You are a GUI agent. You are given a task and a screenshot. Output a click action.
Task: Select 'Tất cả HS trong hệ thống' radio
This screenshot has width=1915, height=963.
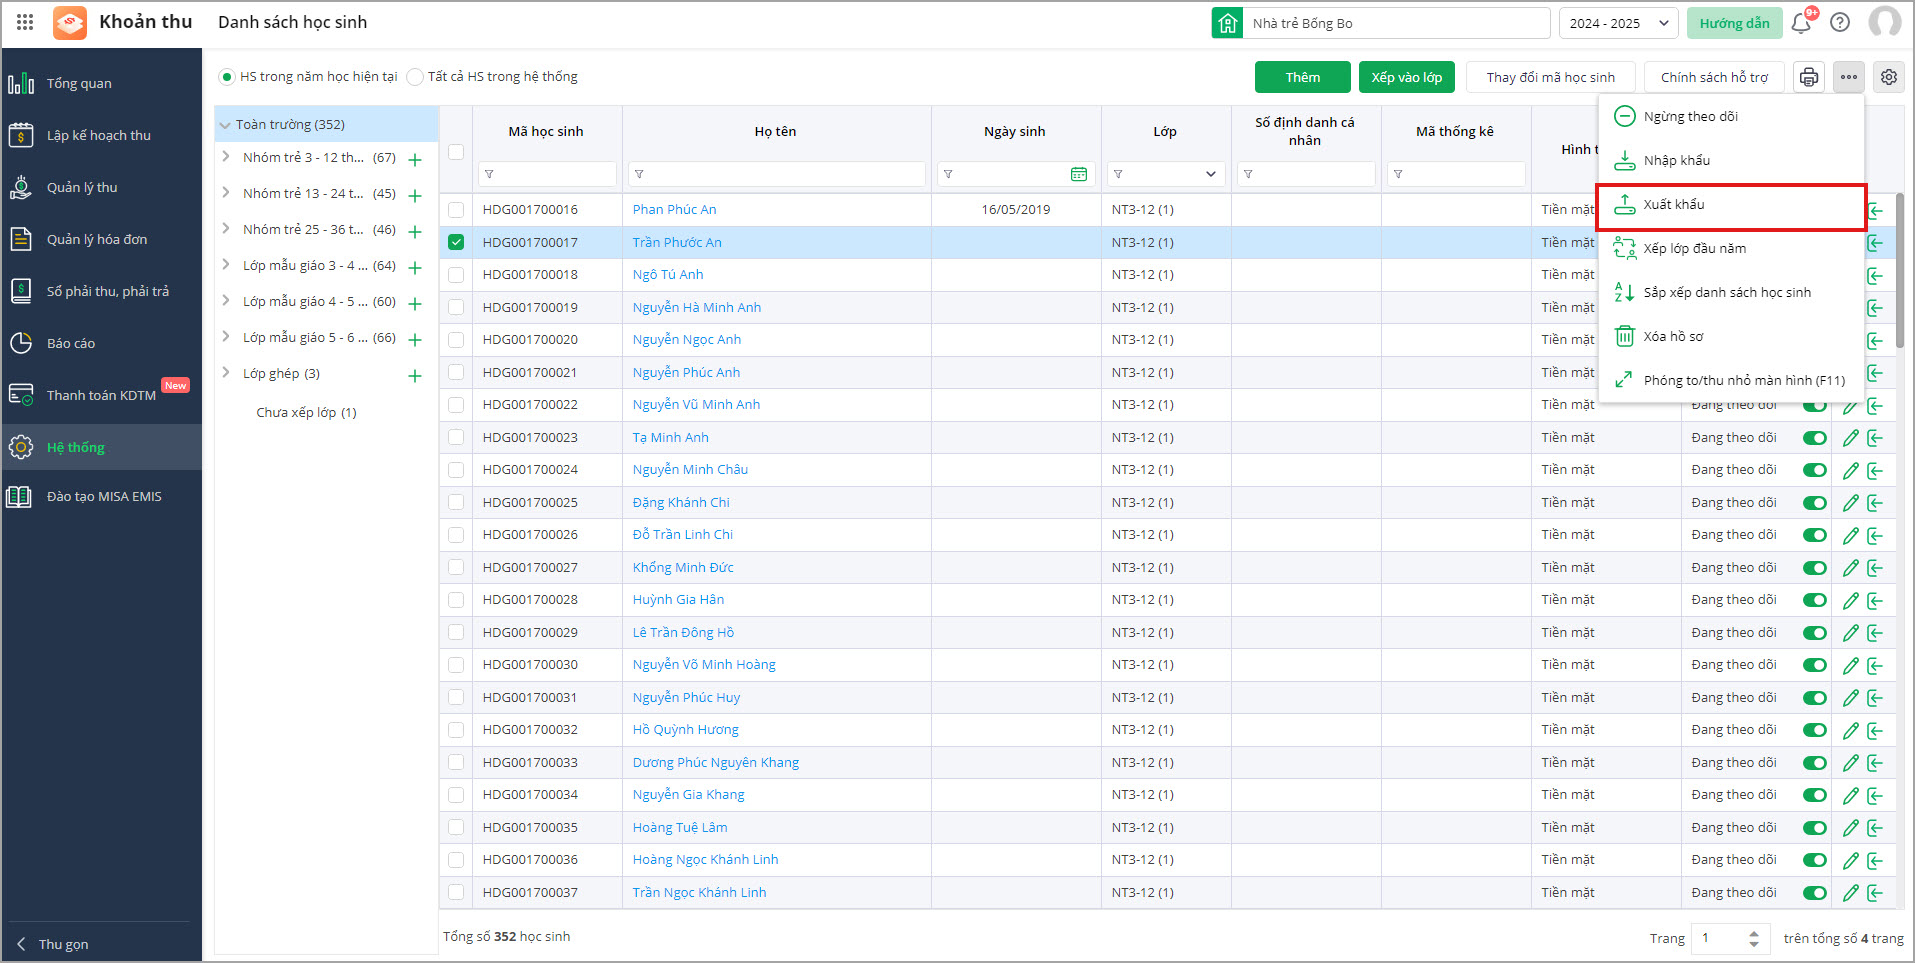(415, 77)
